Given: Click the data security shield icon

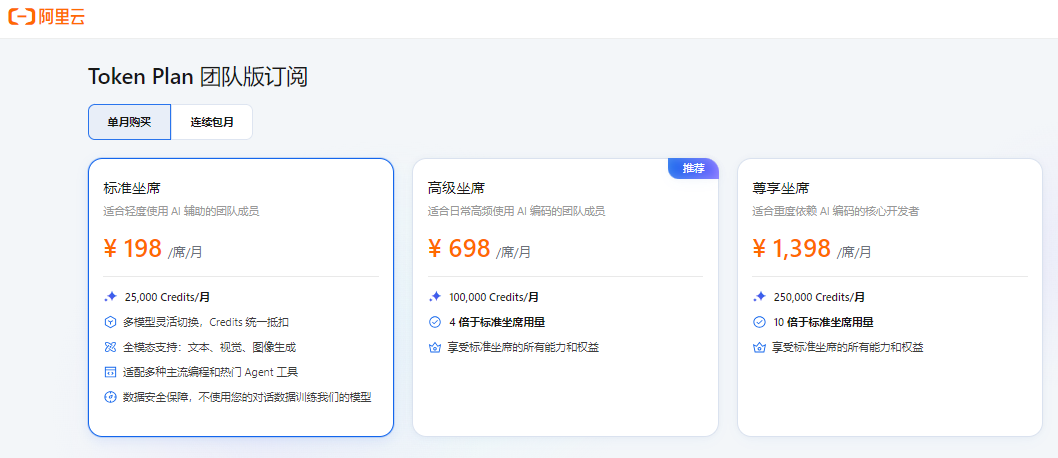Looking at the screenshot, I should click(110, 397).
